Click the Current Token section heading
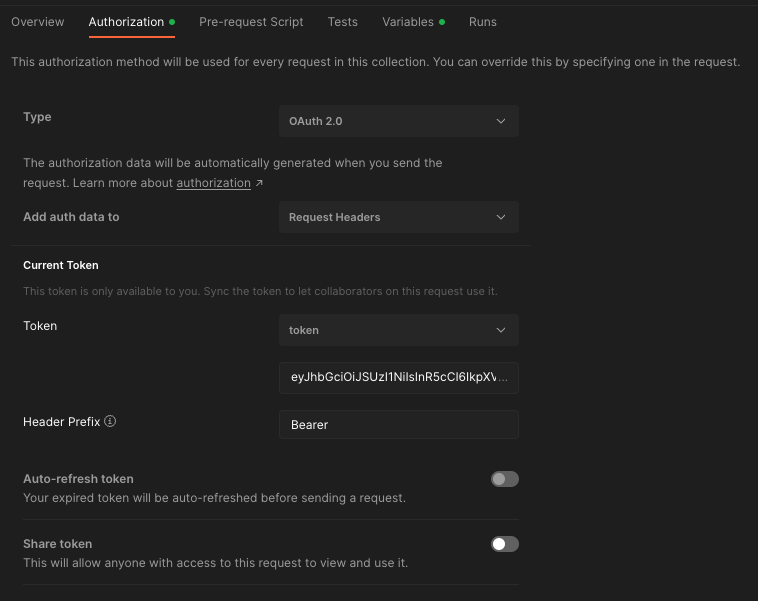Screen dimensions: 758x601 (61, 265)
